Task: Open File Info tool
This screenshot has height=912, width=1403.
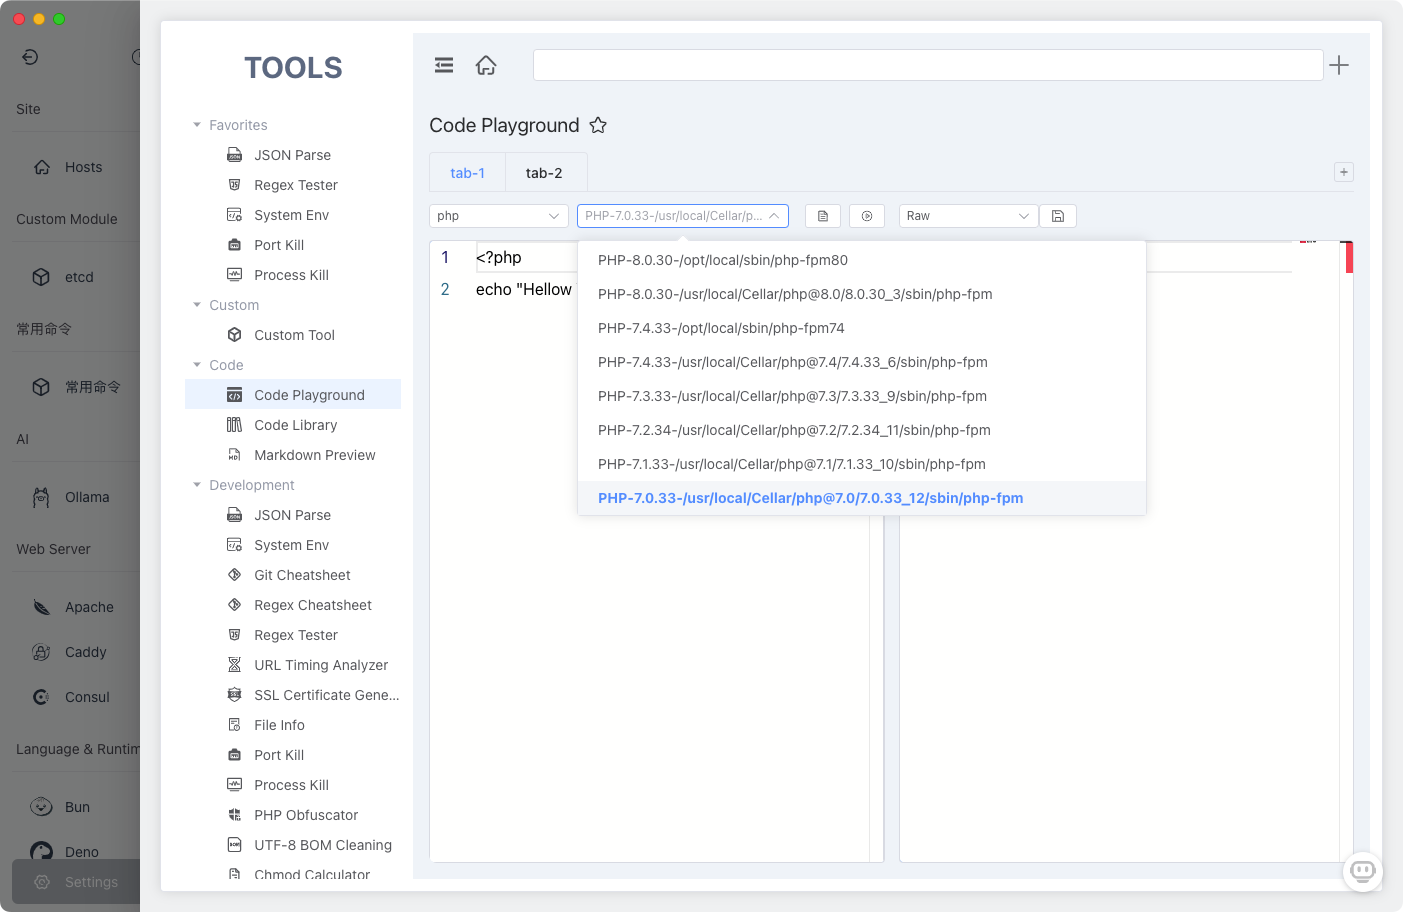Action: (293, 725)
